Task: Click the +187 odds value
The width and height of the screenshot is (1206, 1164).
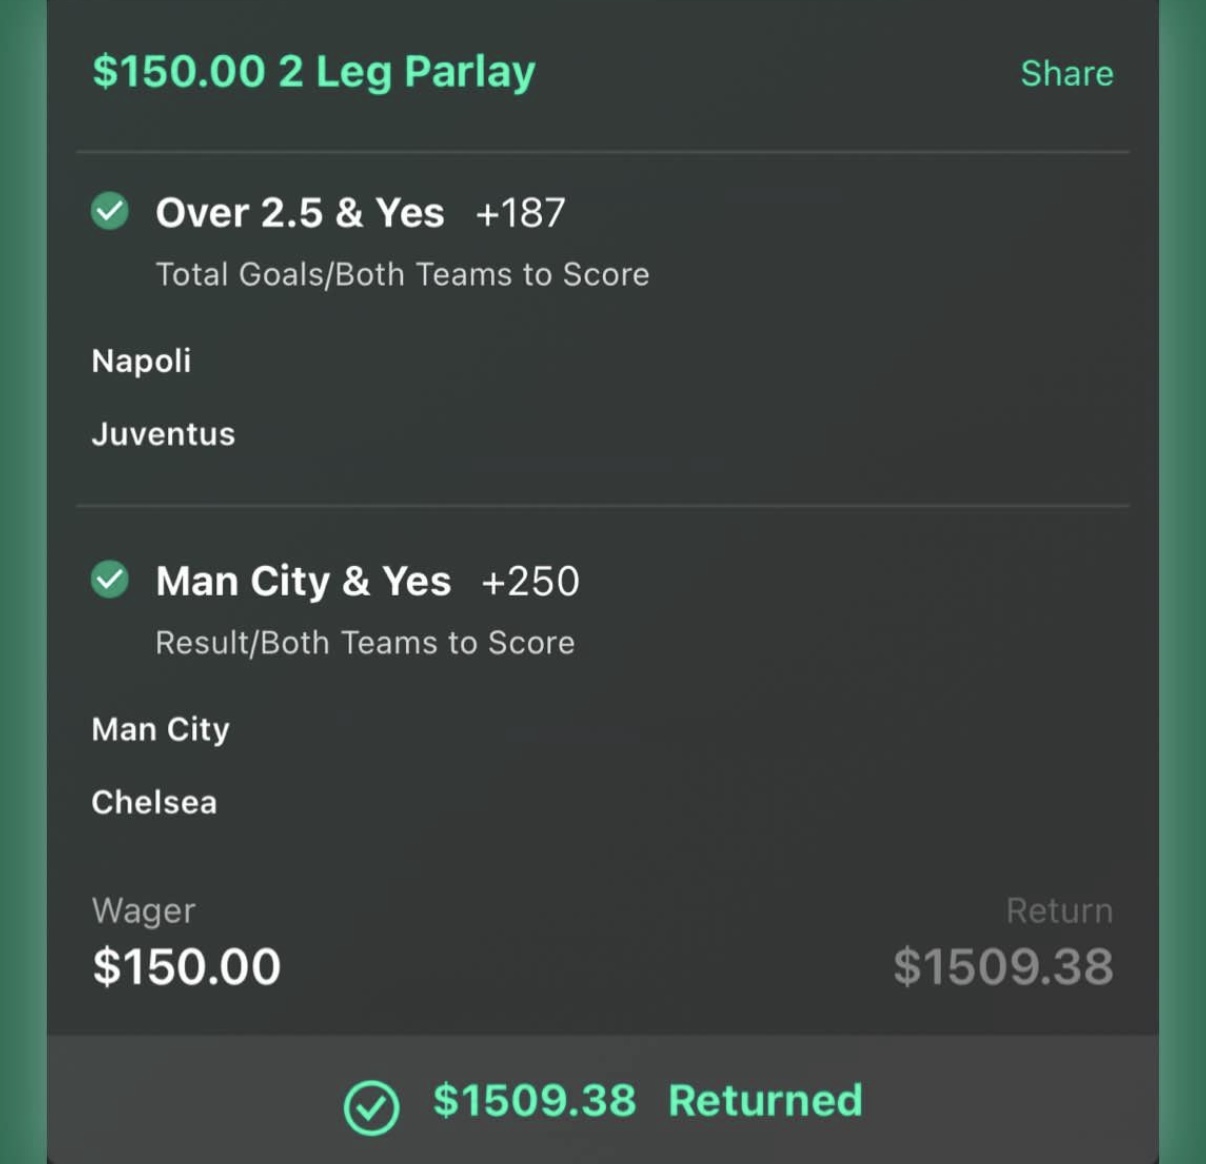Action: click(521, 212)
